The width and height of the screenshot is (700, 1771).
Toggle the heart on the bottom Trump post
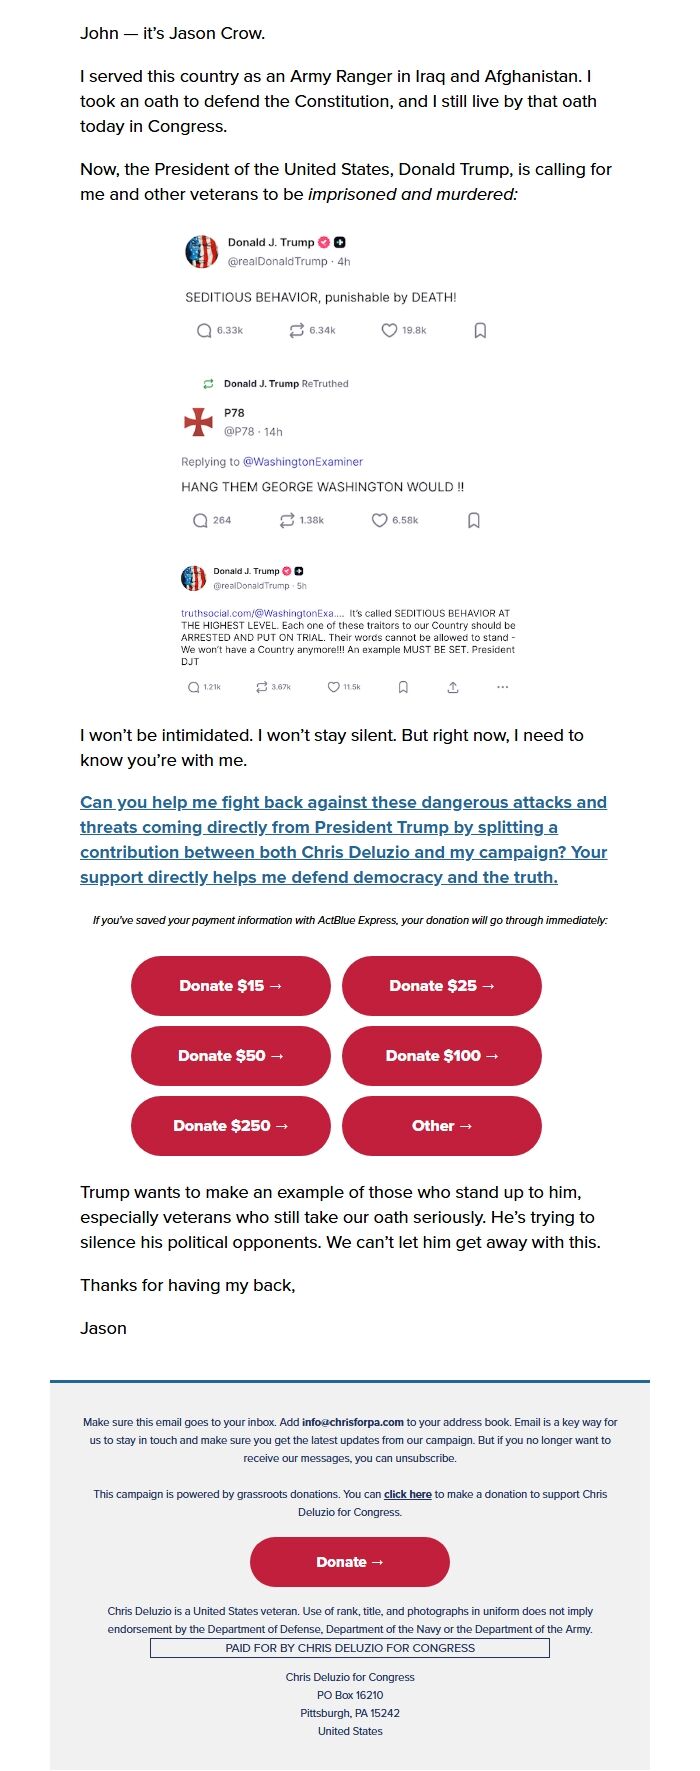[x=331, y=687]
